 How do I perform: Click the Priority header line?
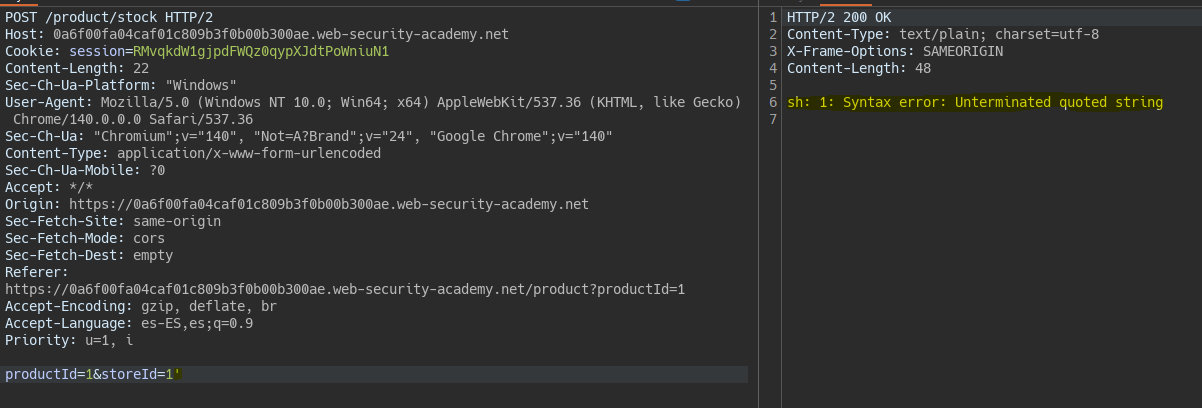pos(68,340)
